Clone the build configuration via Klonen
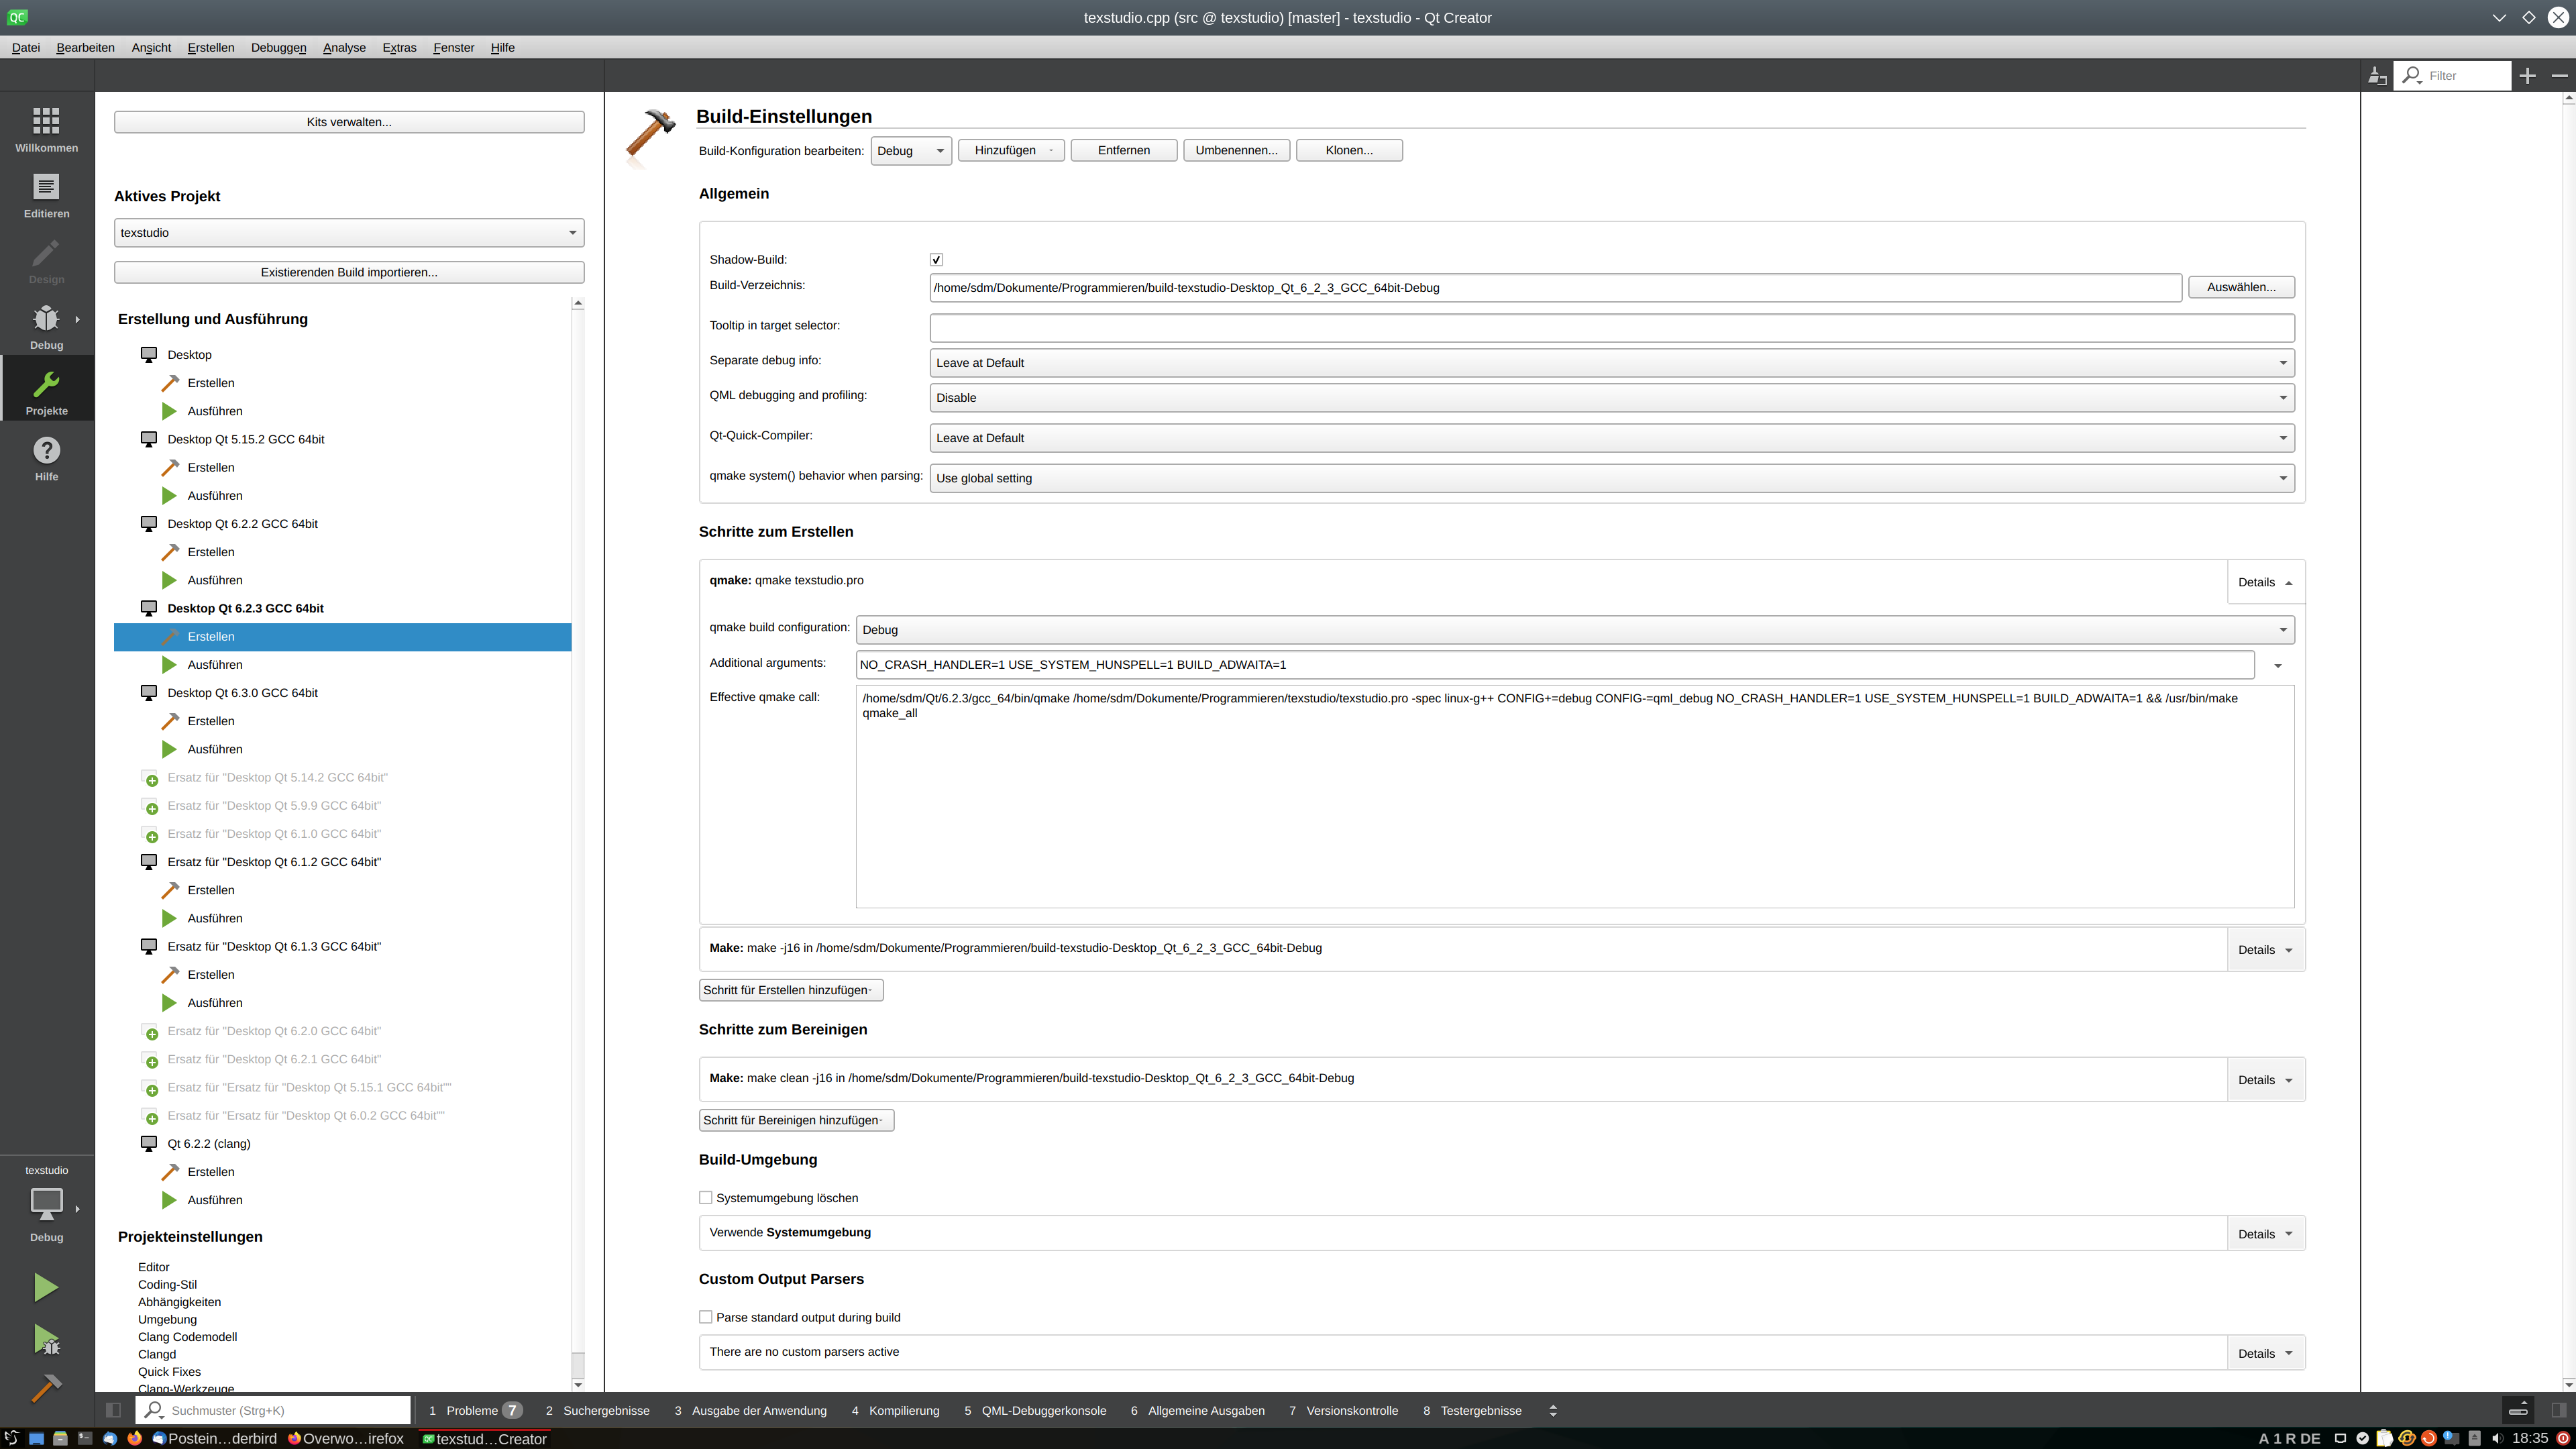 click(x=1348, y=150)
